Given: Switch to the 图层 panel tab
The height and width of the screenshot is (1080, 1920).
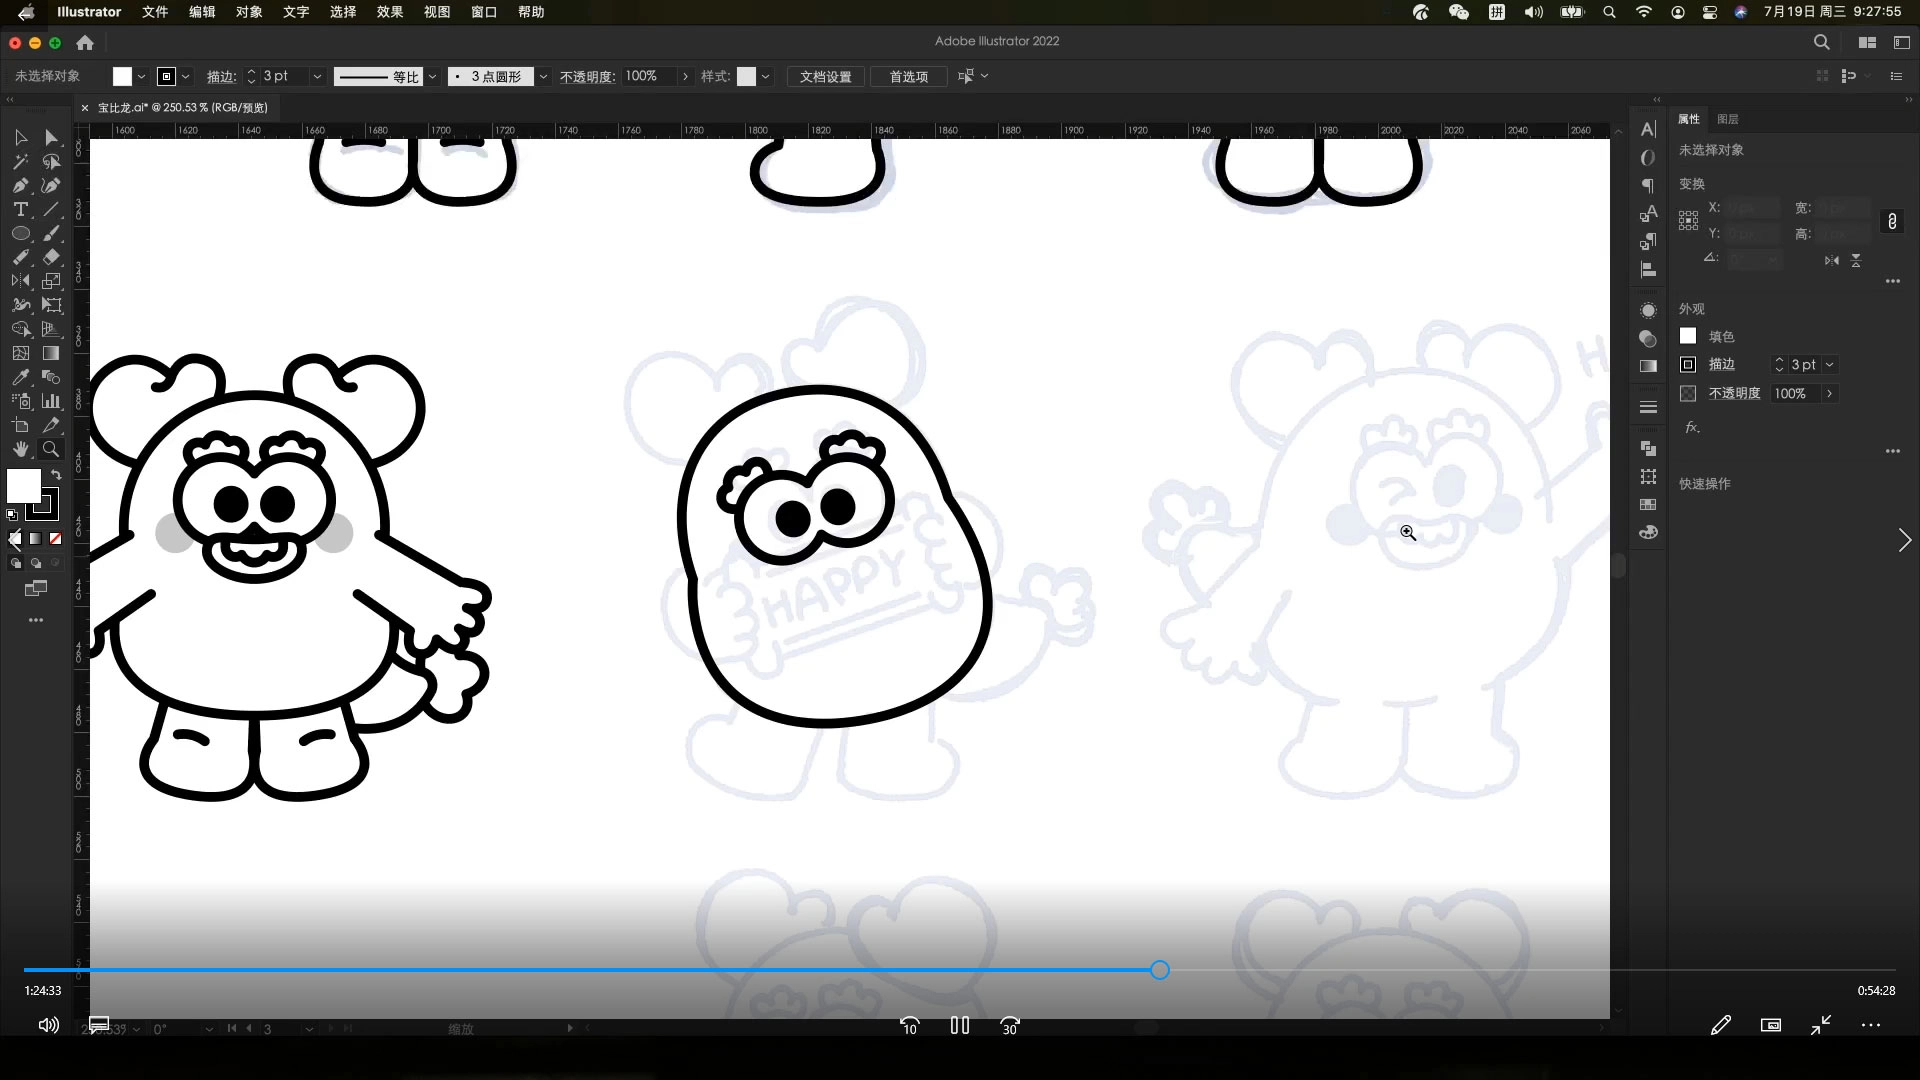Looking at the screenshot, I should [1727, 119].
